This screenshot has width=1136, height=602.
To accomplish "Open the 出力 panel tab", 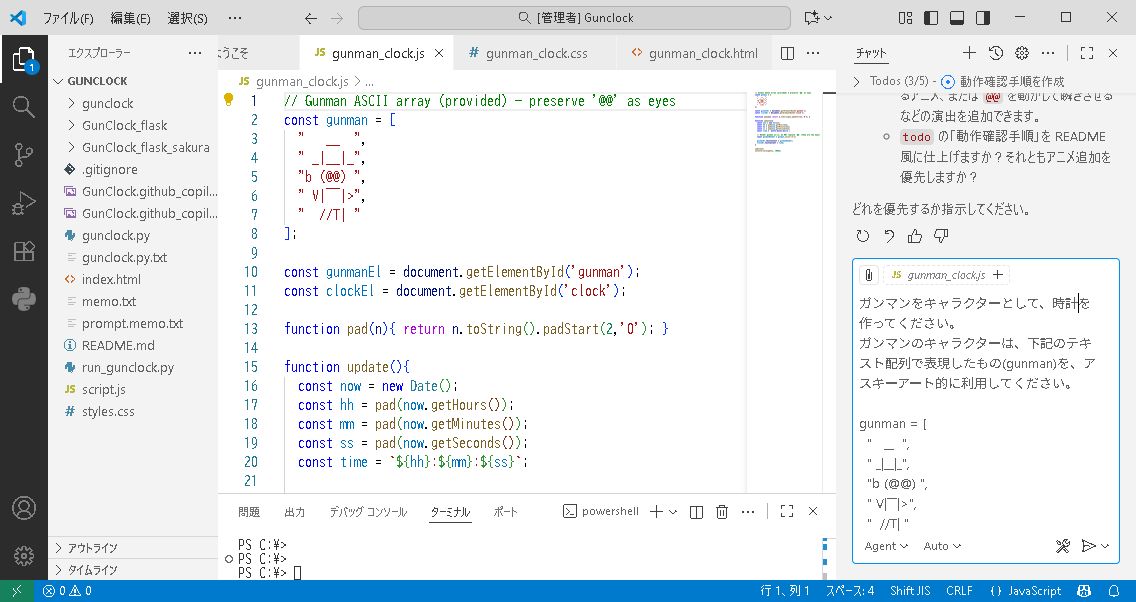I will pos(294,512).
